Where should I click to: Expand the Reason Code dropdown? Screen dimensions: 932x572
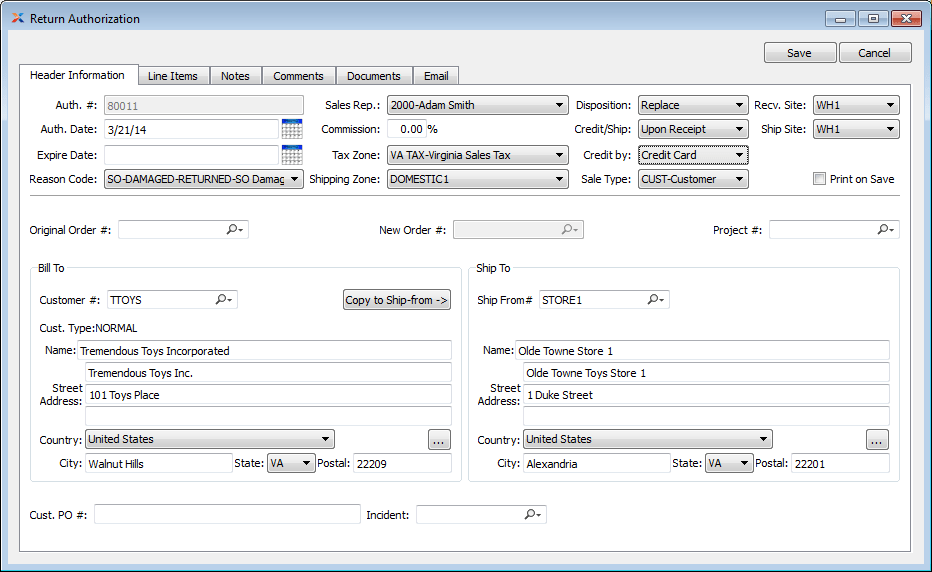(204, 179)
